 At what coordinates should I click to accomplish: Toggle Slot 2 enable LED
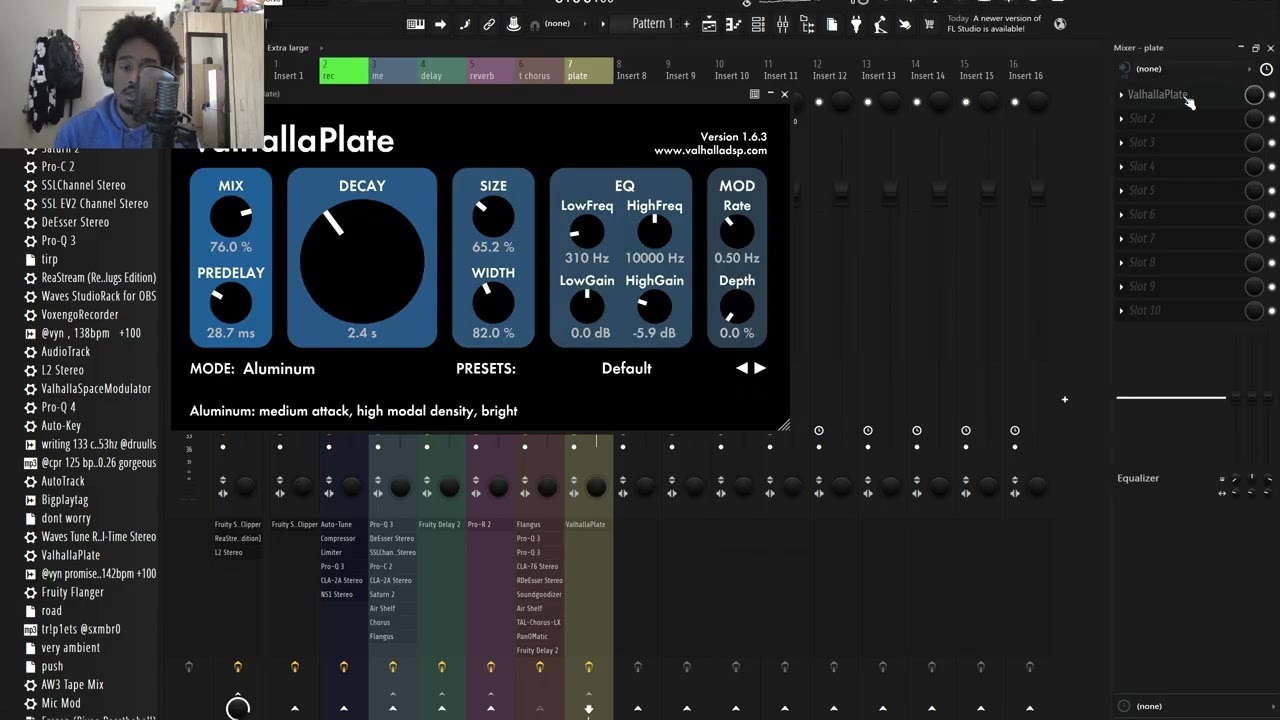tap(1272, 119)
